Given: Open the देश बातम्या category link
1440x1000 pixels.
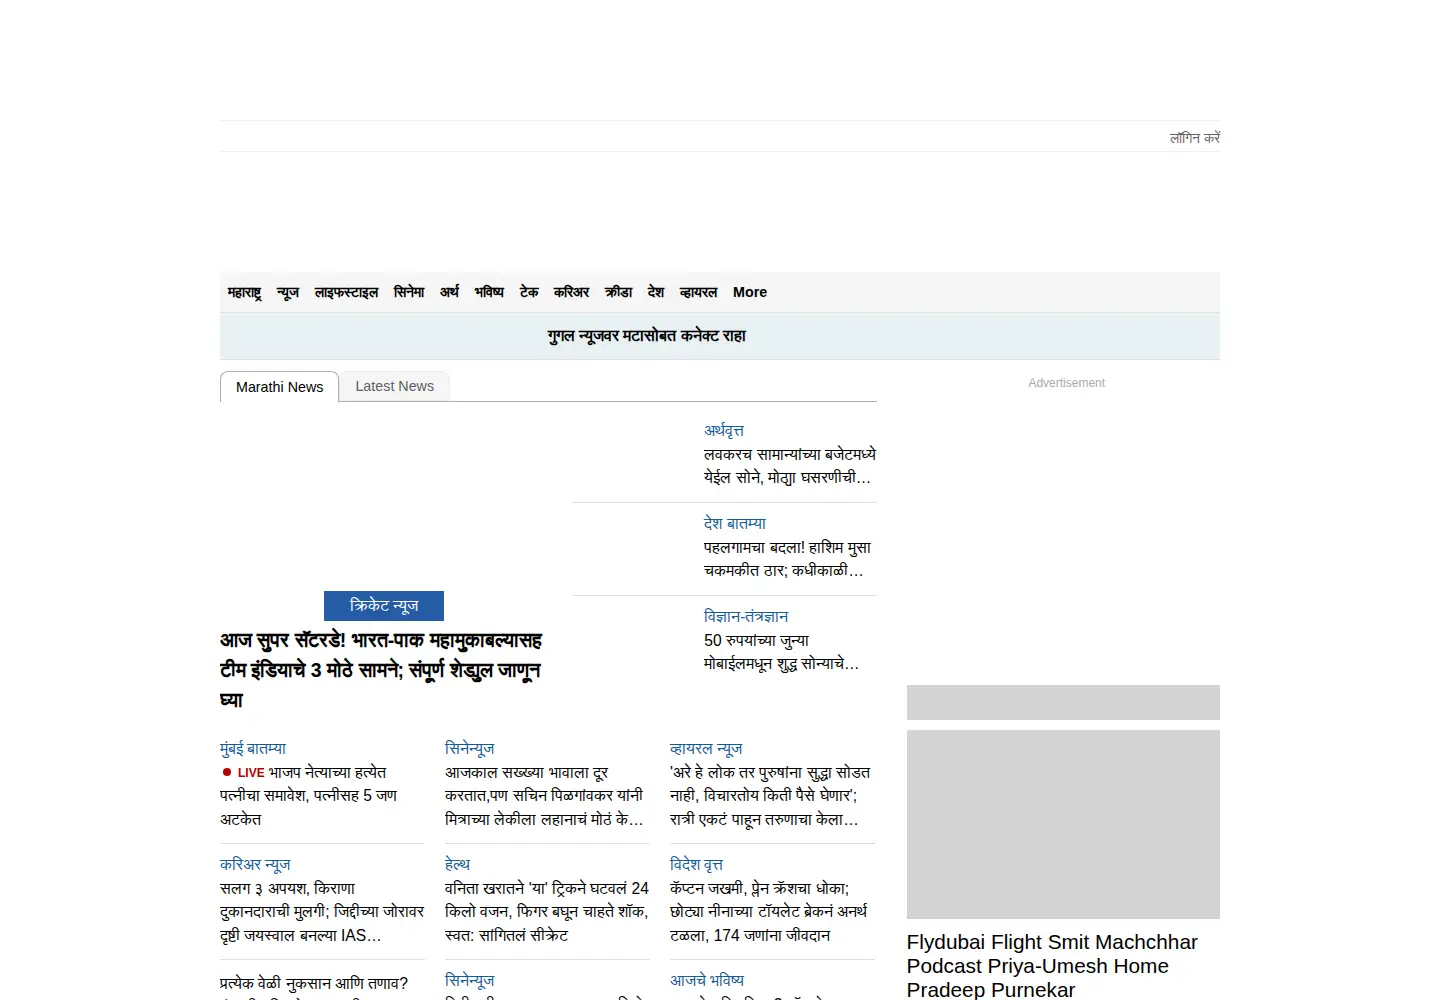Looking at the screenshot, I should point(735,523).
